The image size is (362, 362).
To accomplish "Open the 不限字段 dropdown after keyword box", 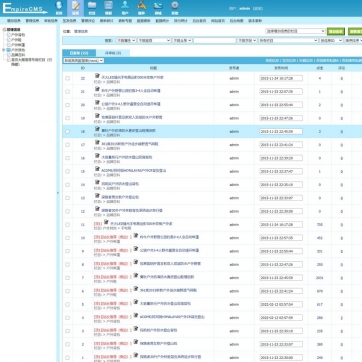I will (247, 40).
